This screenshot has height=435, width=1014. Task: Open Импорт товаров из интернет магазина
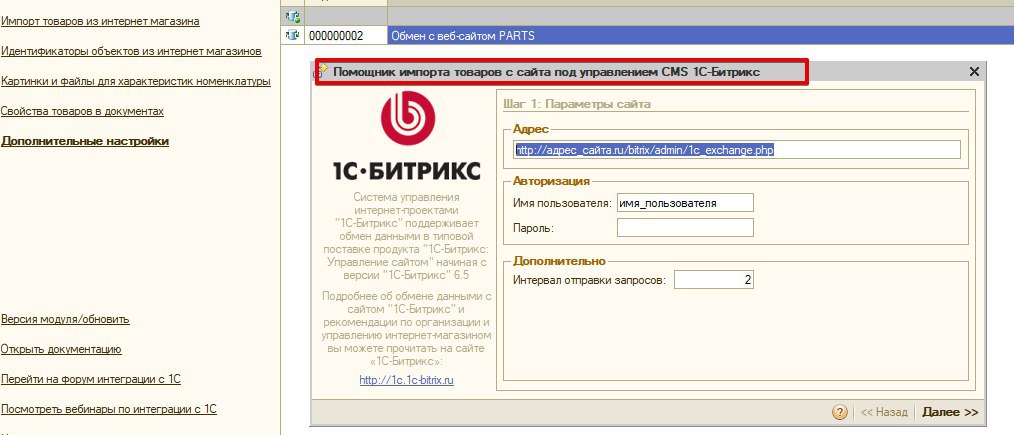click(100, 21)
